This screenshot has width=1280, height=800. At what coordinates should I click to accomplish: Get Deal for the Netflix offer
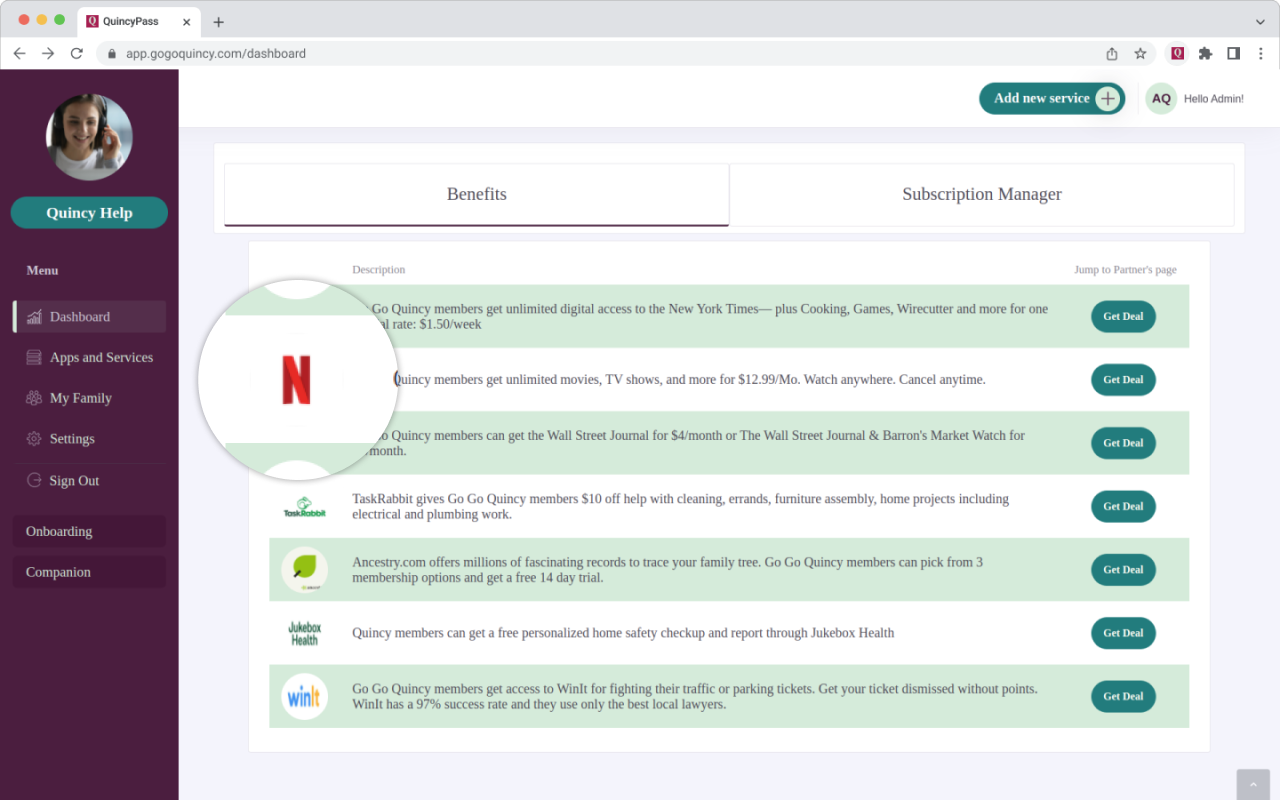coord(1123,380)
